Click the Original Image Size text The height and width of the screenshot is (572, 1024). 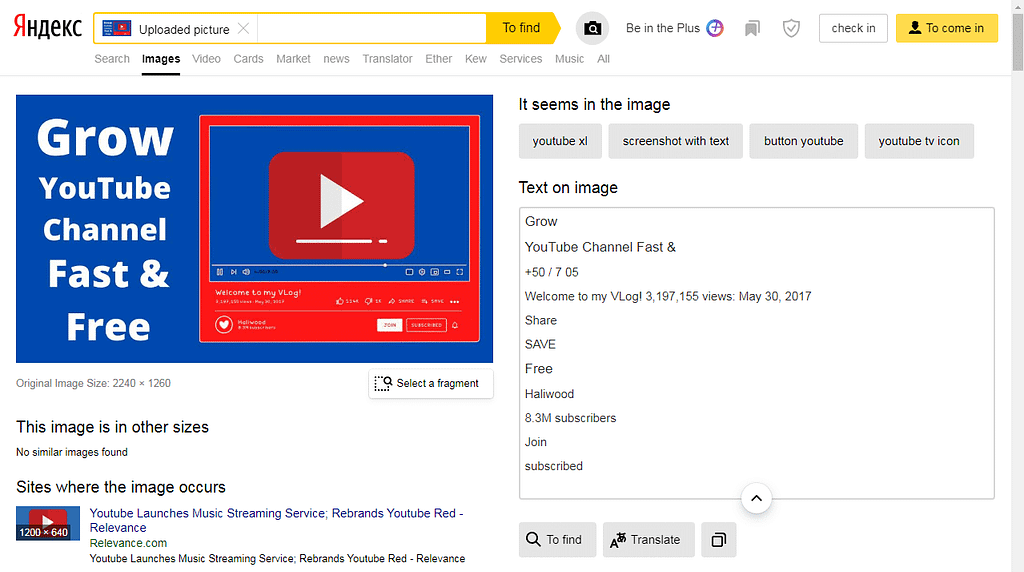[93, 383]
